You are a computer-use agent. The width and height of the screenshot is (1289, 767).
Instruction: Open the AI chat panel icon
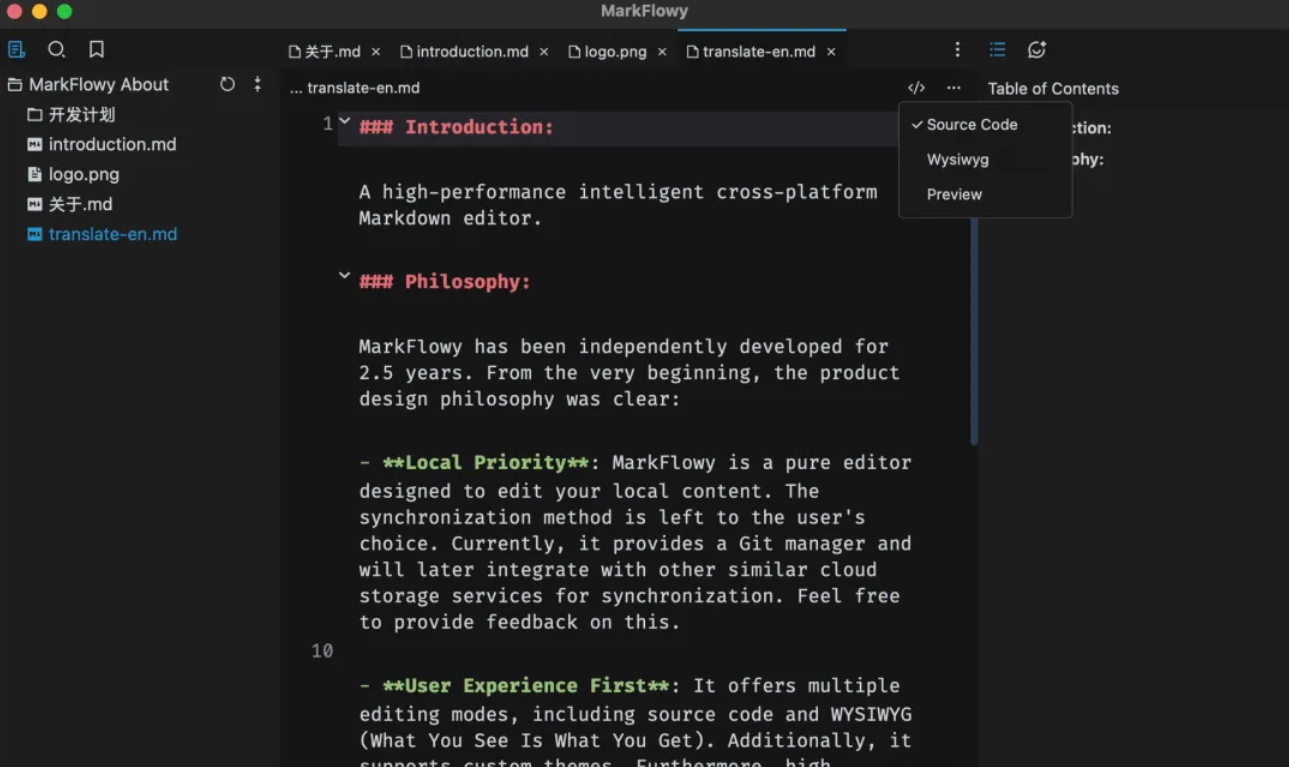(1037, 50)
